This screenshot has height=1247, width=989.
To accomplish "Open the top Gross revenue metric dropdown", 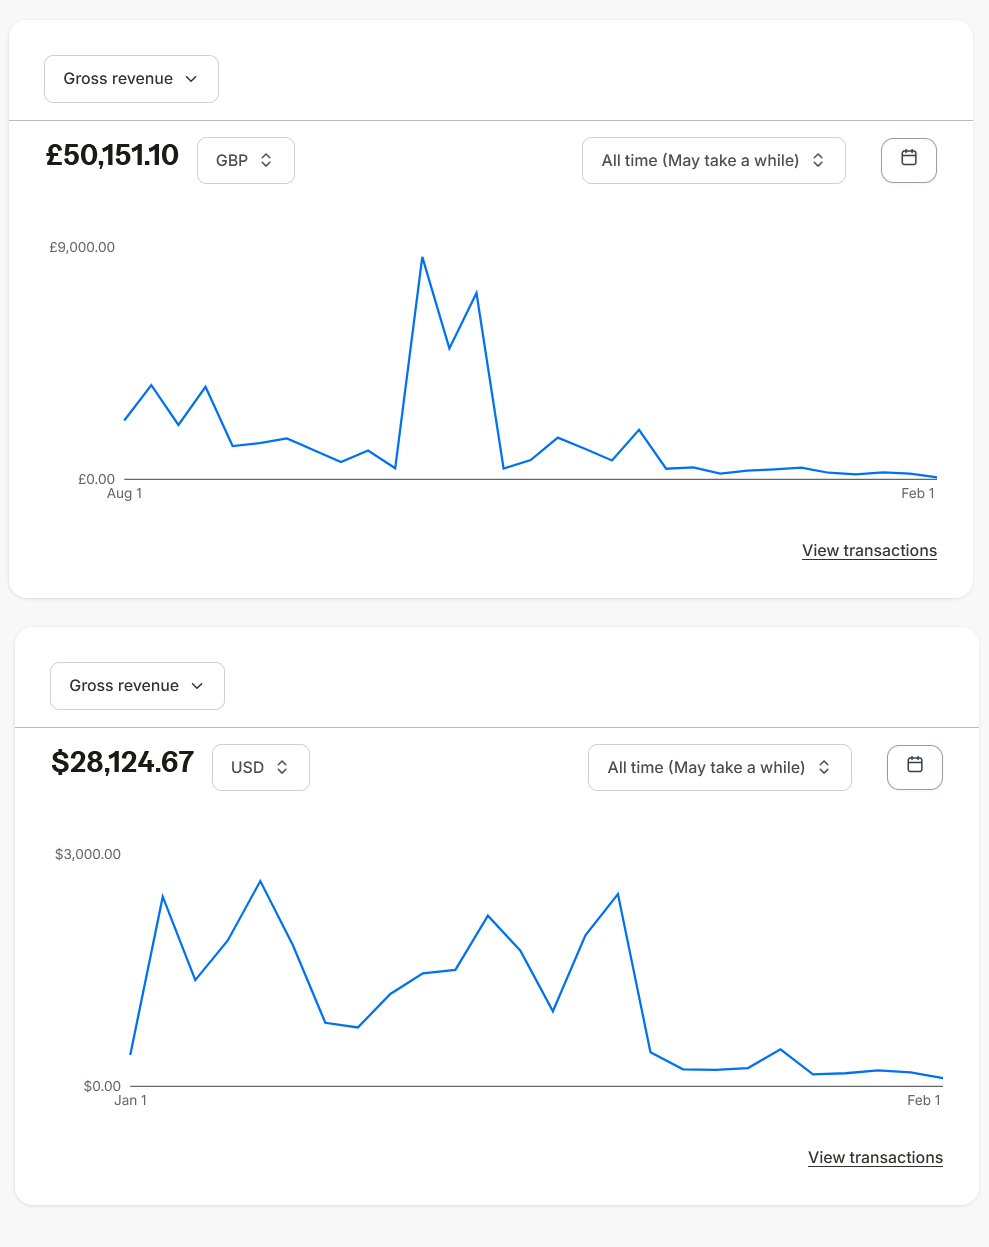I will pos(131,79).
